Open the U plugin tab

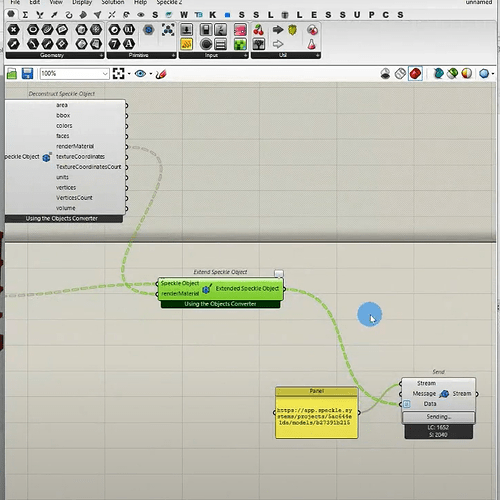click(357, 15)
